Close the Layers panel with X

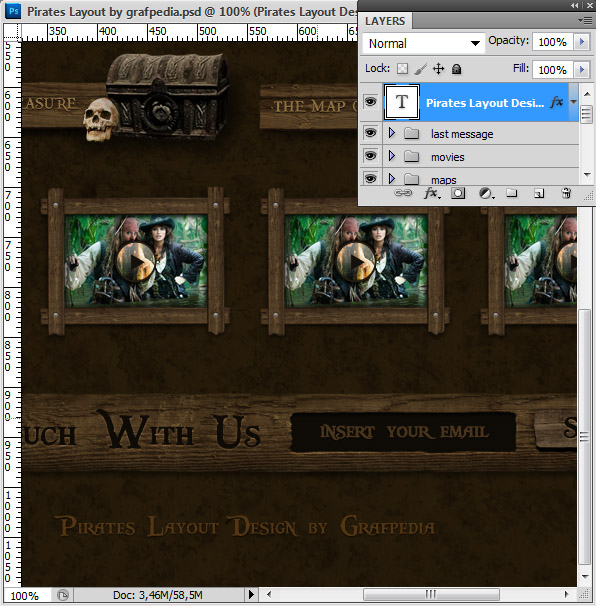click(x=590, y=5)
